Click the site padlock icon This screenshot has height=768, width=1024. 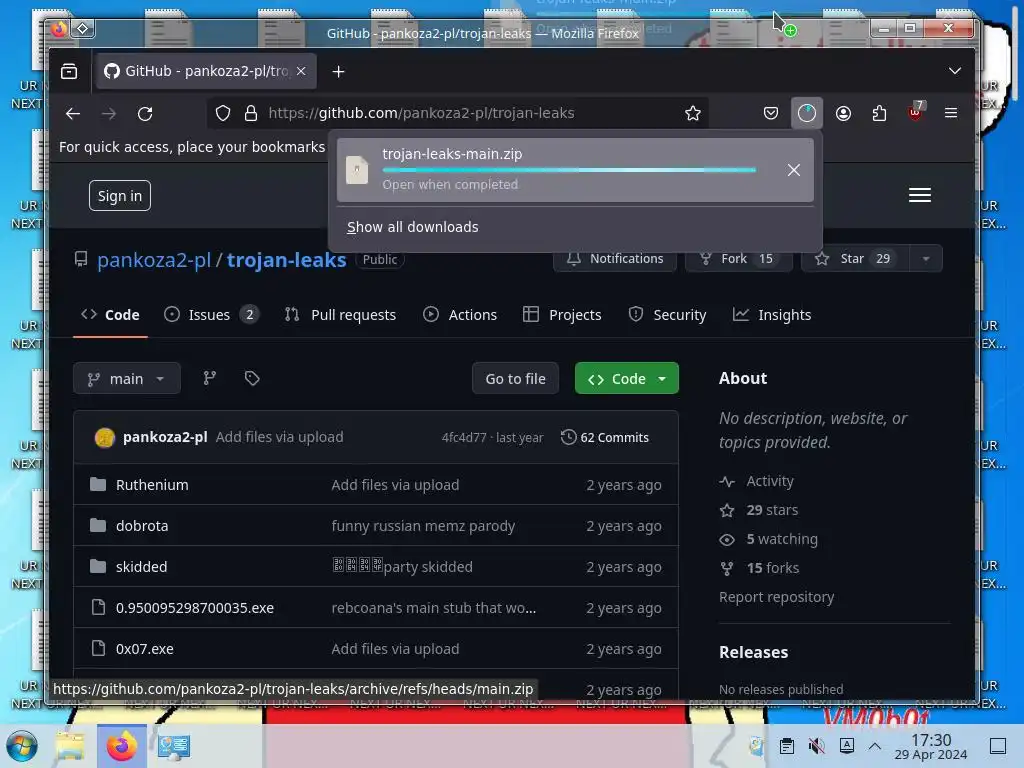tap(251, 113)
